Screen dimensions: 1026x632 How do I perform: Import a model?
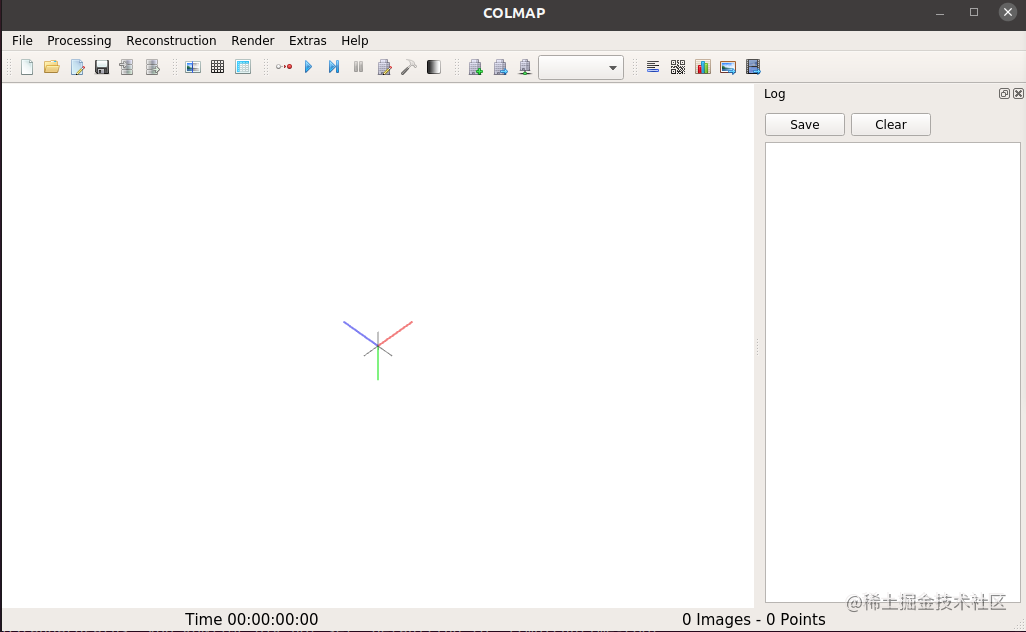coord(126,66)
